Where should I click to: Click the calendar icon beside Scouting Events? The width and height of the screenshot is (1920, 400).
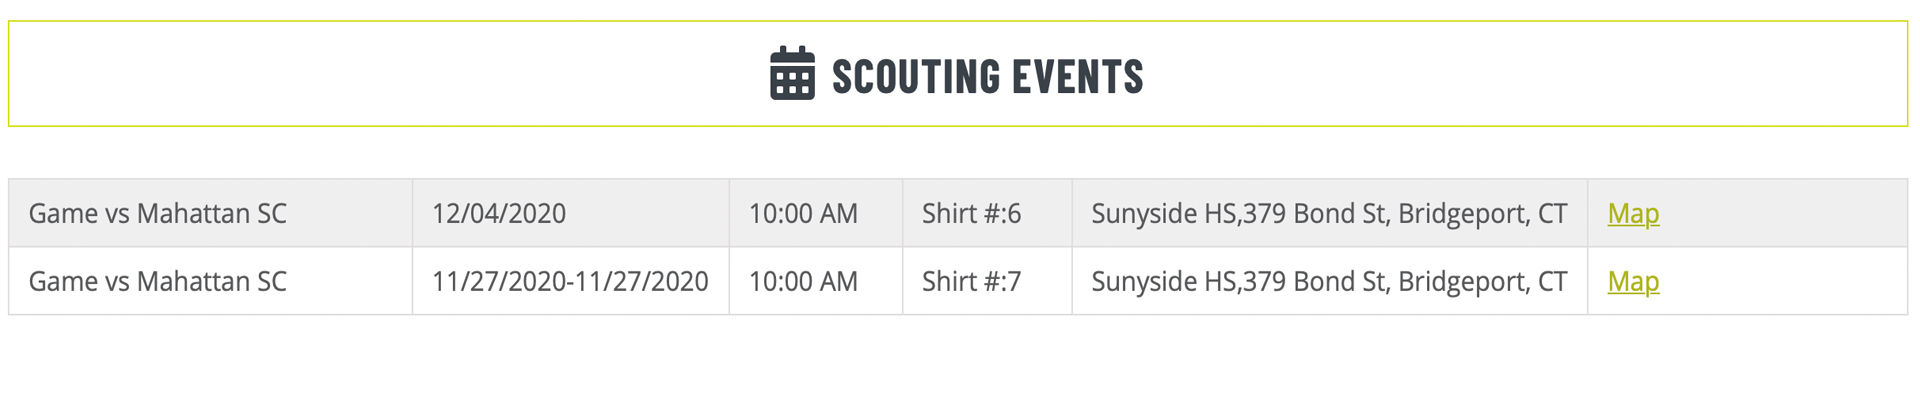click(x=792, y=73)
